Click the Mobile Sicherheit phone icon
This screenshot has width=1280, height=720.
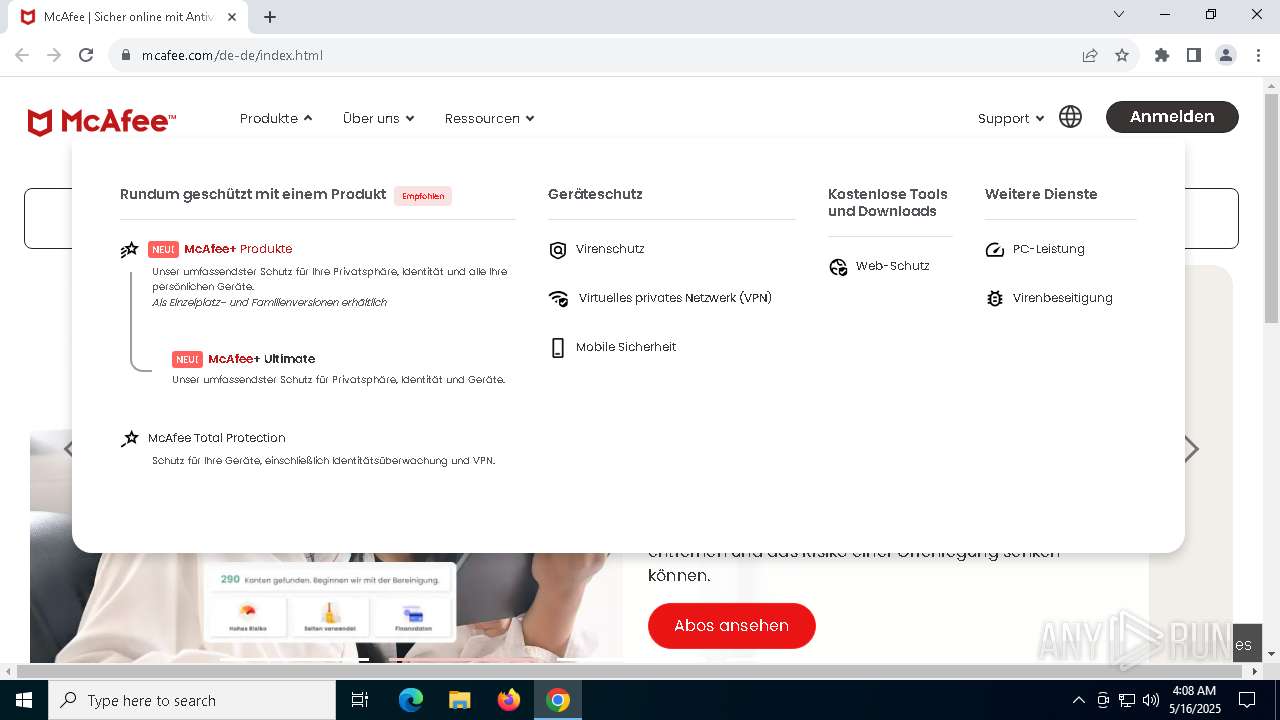coord(558,348)
